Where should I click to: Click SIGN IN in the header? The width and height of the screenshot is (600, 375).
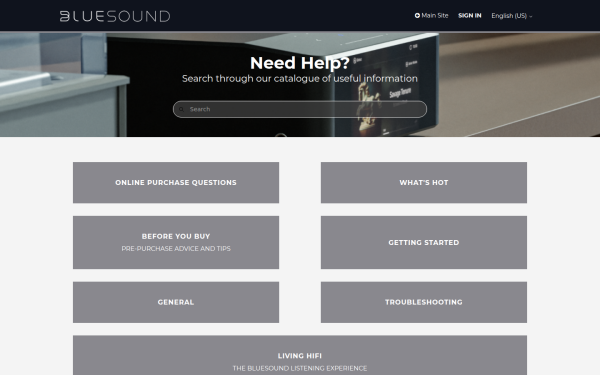coord(470,16)
